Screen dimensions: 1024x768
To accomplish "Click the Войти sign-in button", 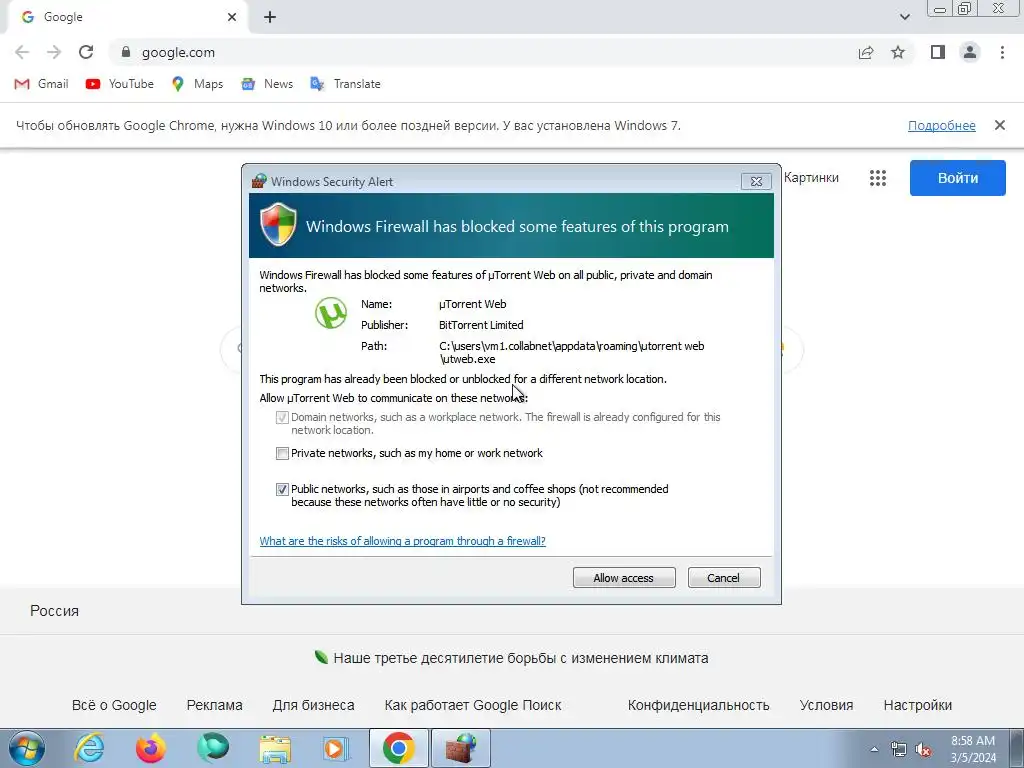I will coord(957,178).
